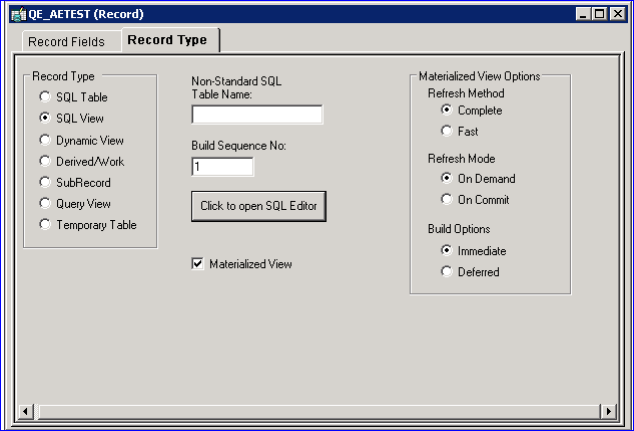
Task: Click the horizontal scrollbar left arrow
Action: point(25,412)
